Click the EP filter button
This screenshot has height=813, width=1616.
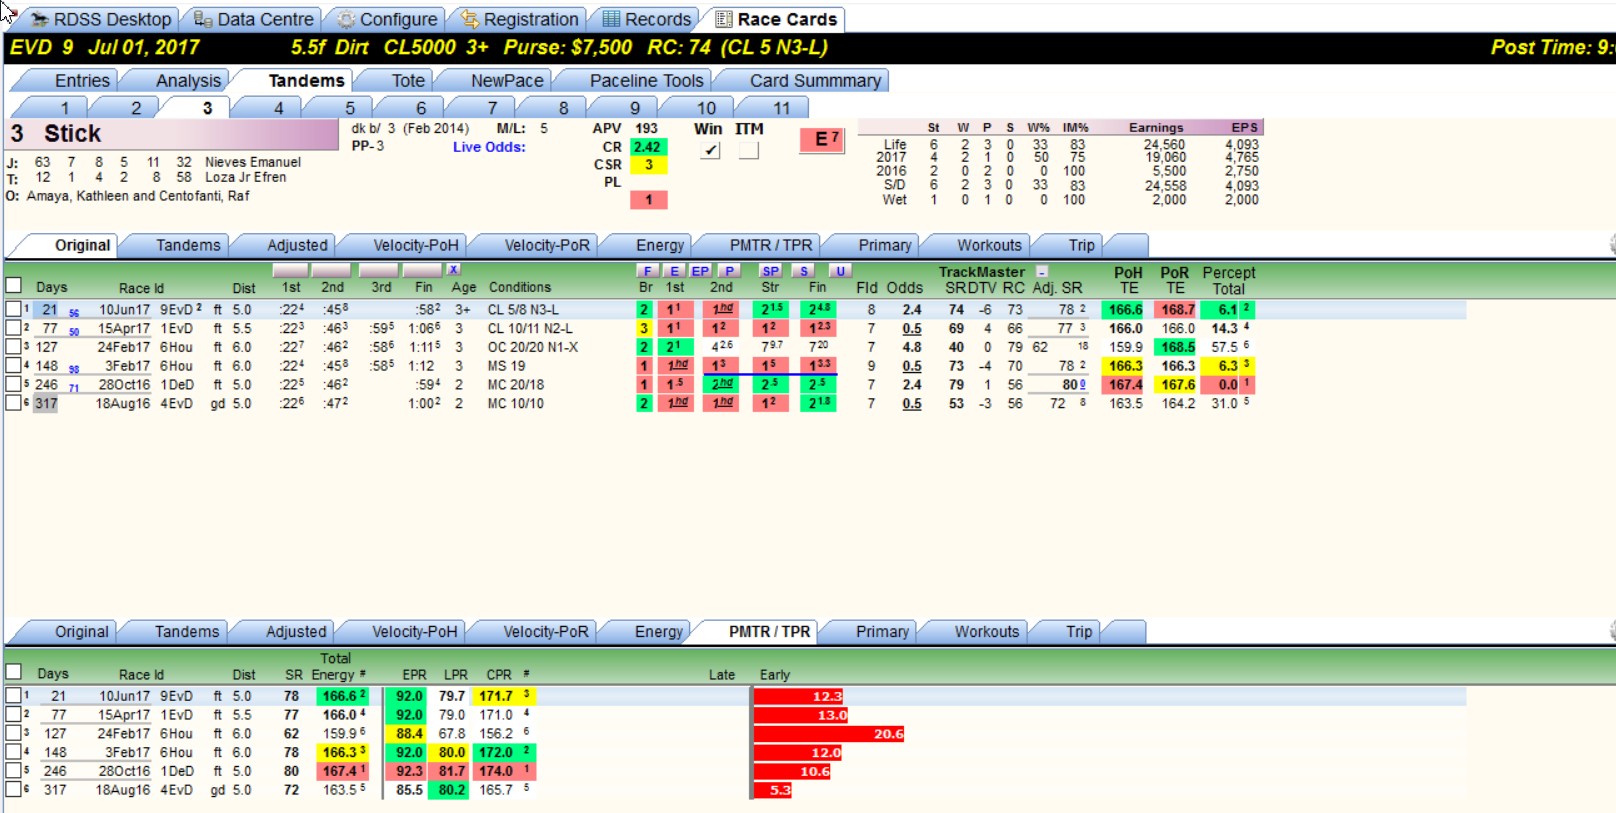(x=701, y=271)
